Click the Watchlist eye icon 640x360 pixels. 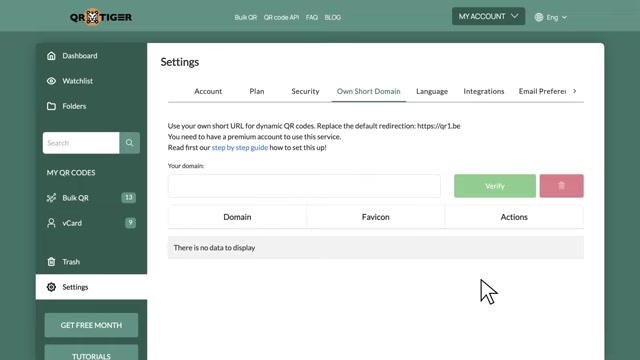tap(51, 81)
